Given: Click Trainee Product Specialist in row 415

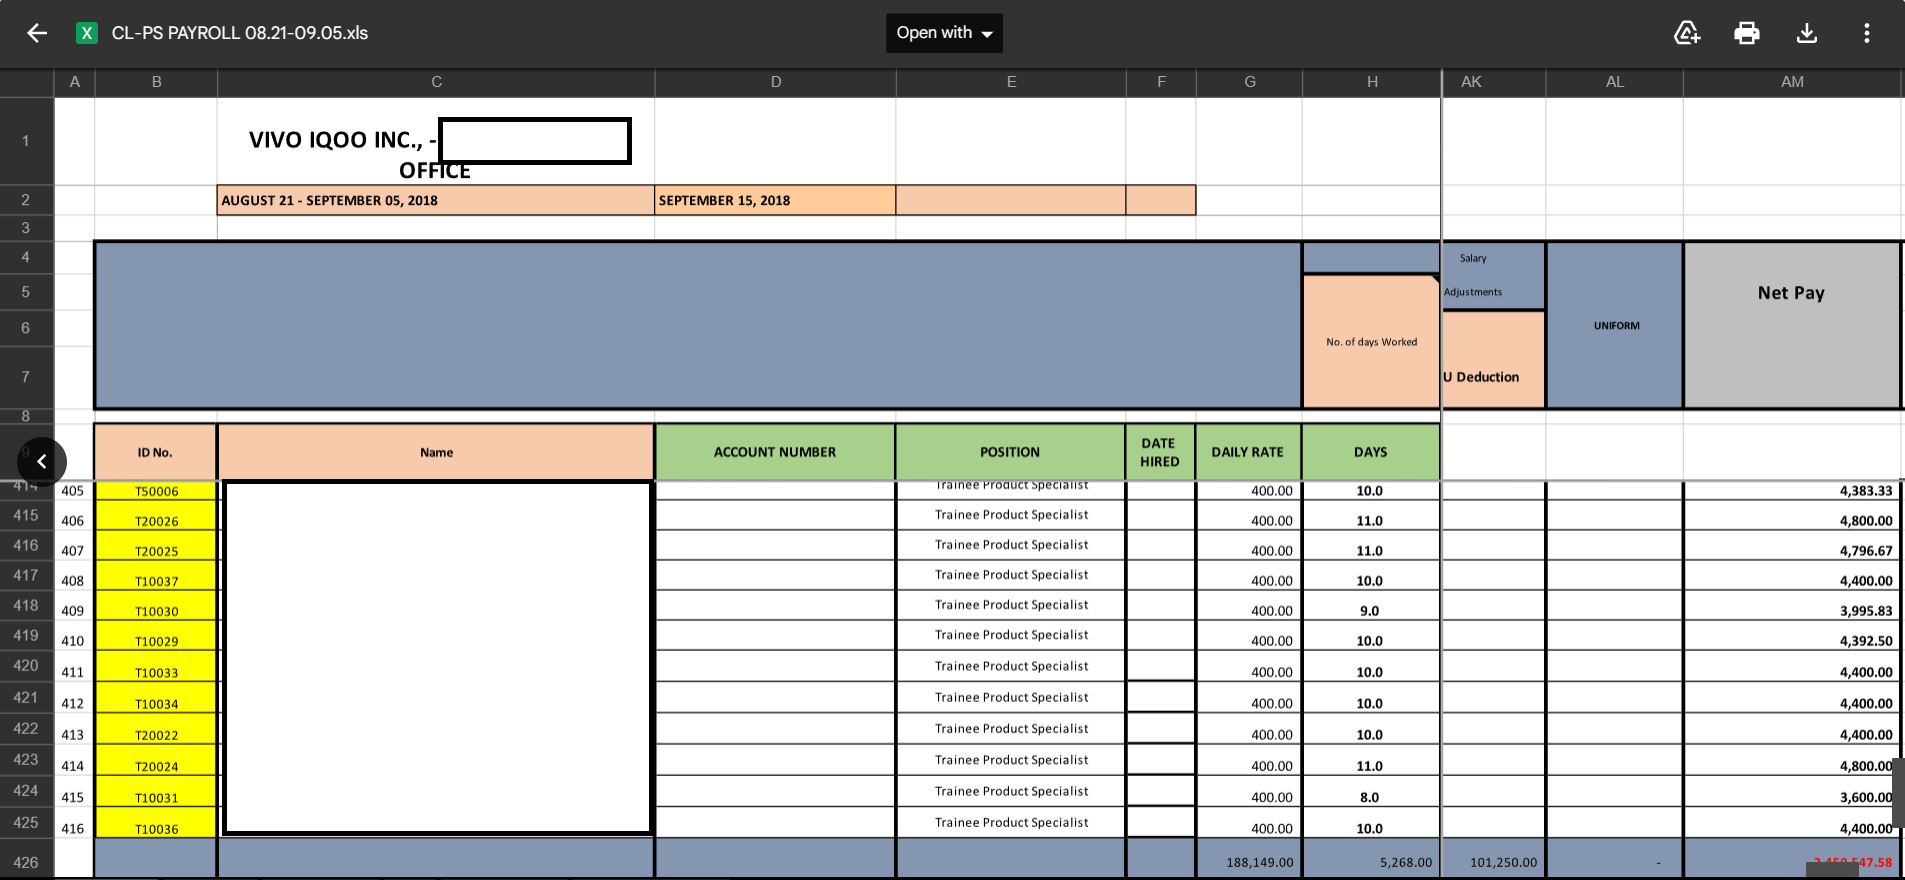Looking at the screenshot, I should click(x=1011, y=514).
